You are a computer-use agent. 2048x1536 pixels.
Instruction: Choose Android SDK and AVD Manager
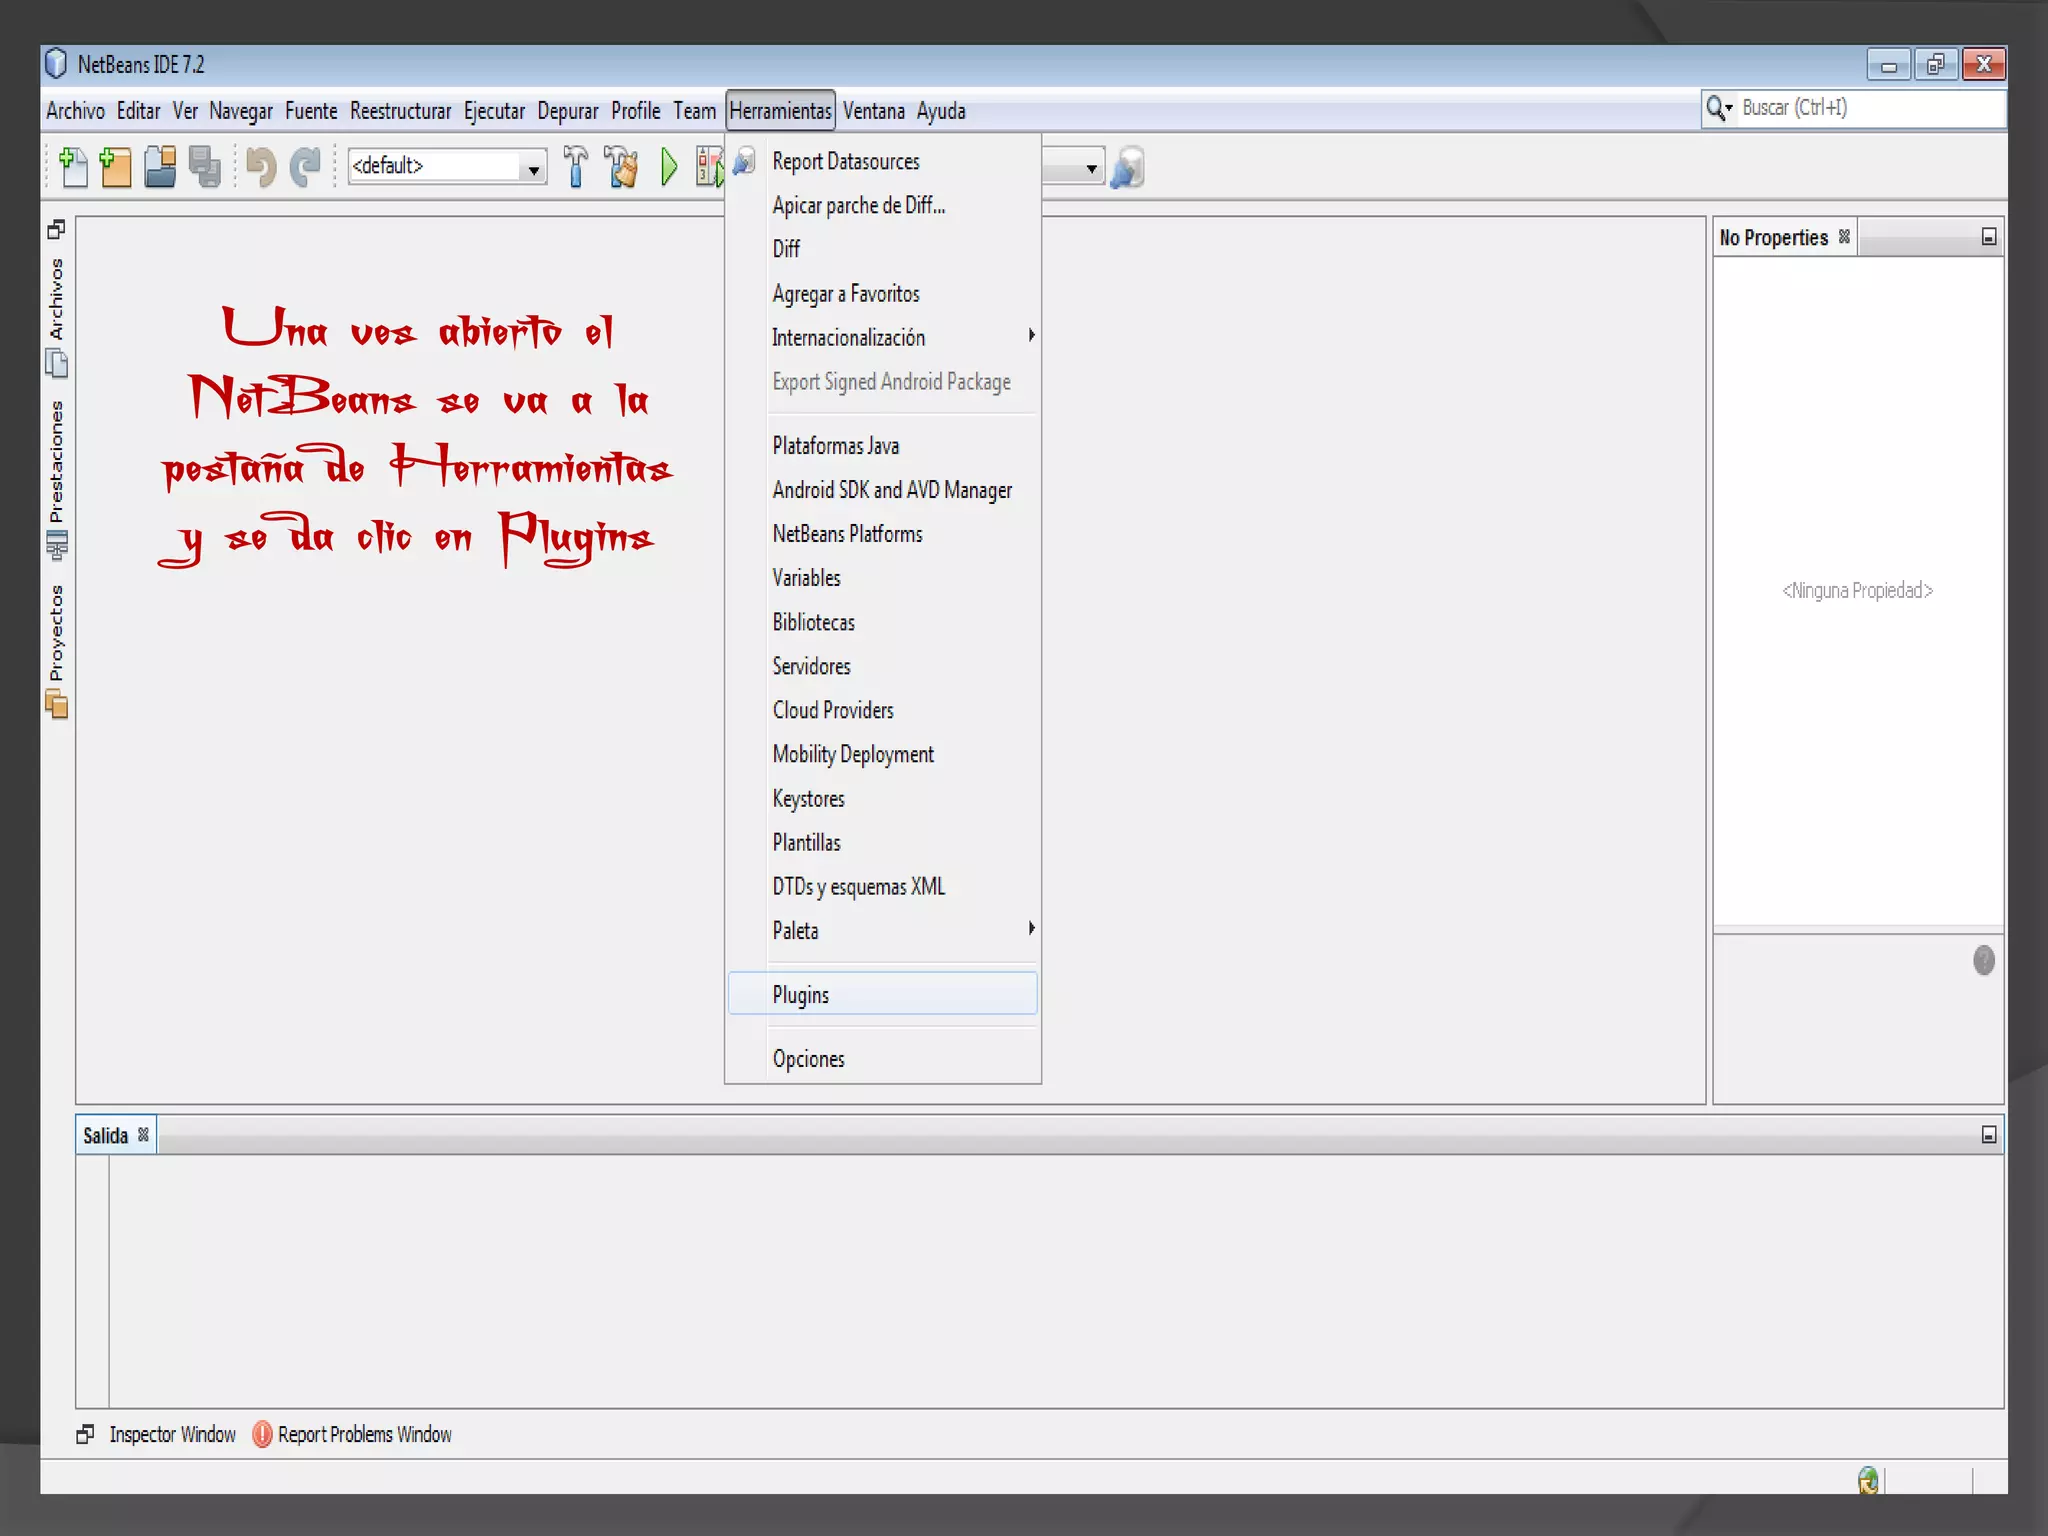tap(882, 489)
